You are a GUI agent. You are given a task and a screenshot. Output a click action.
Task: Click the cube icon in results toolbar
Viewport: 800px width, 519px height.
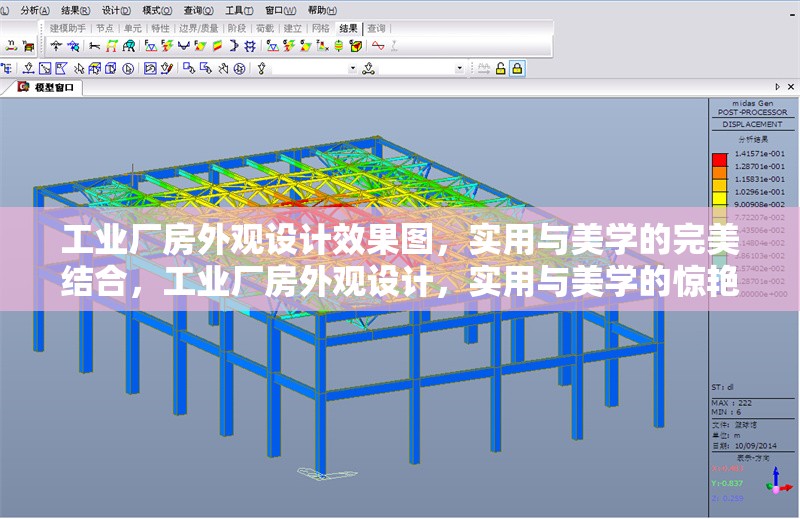click(354, 46)
